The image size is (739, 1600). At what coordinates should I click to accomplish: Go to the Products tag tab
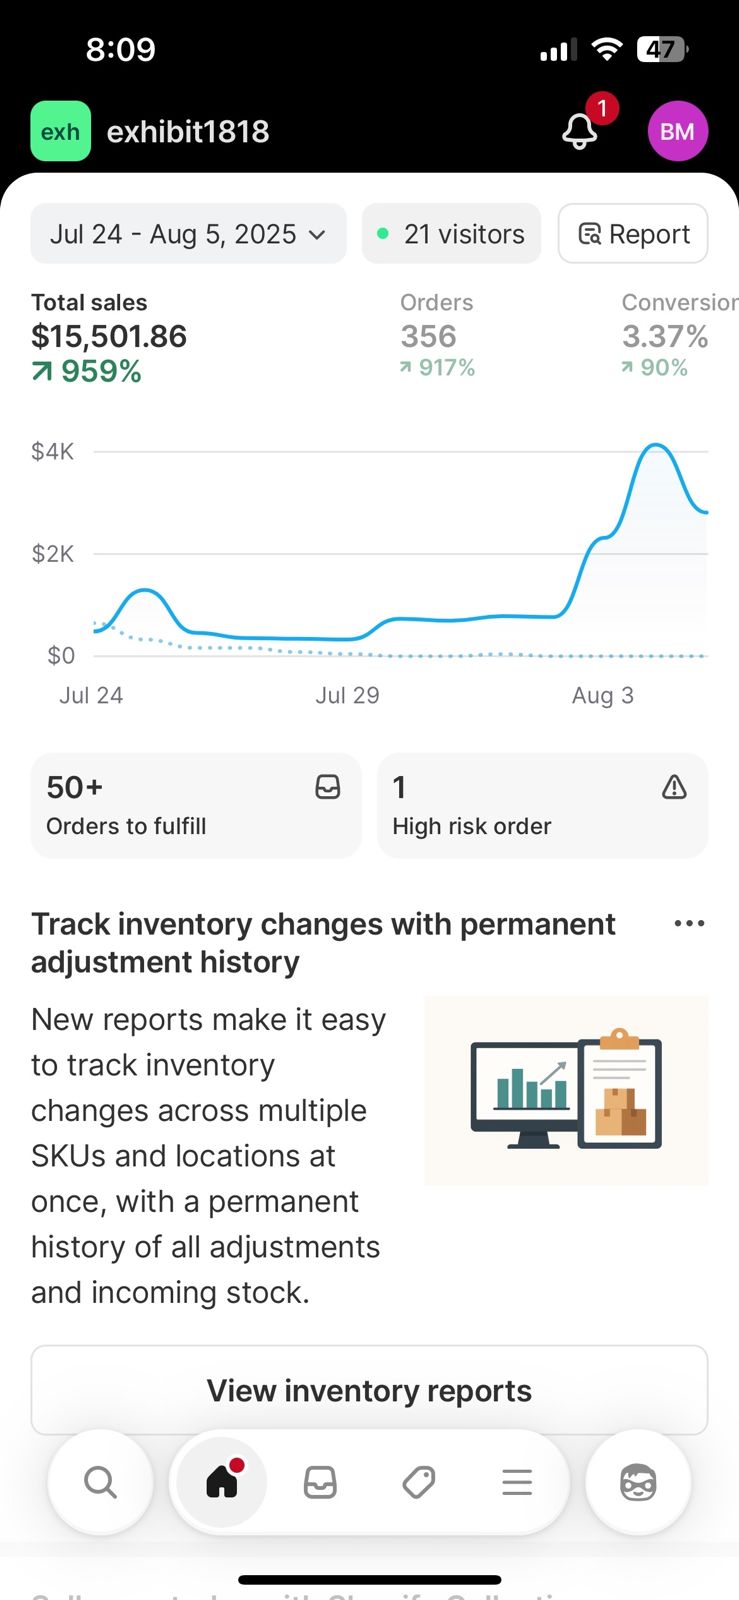tap(419, 1482)
